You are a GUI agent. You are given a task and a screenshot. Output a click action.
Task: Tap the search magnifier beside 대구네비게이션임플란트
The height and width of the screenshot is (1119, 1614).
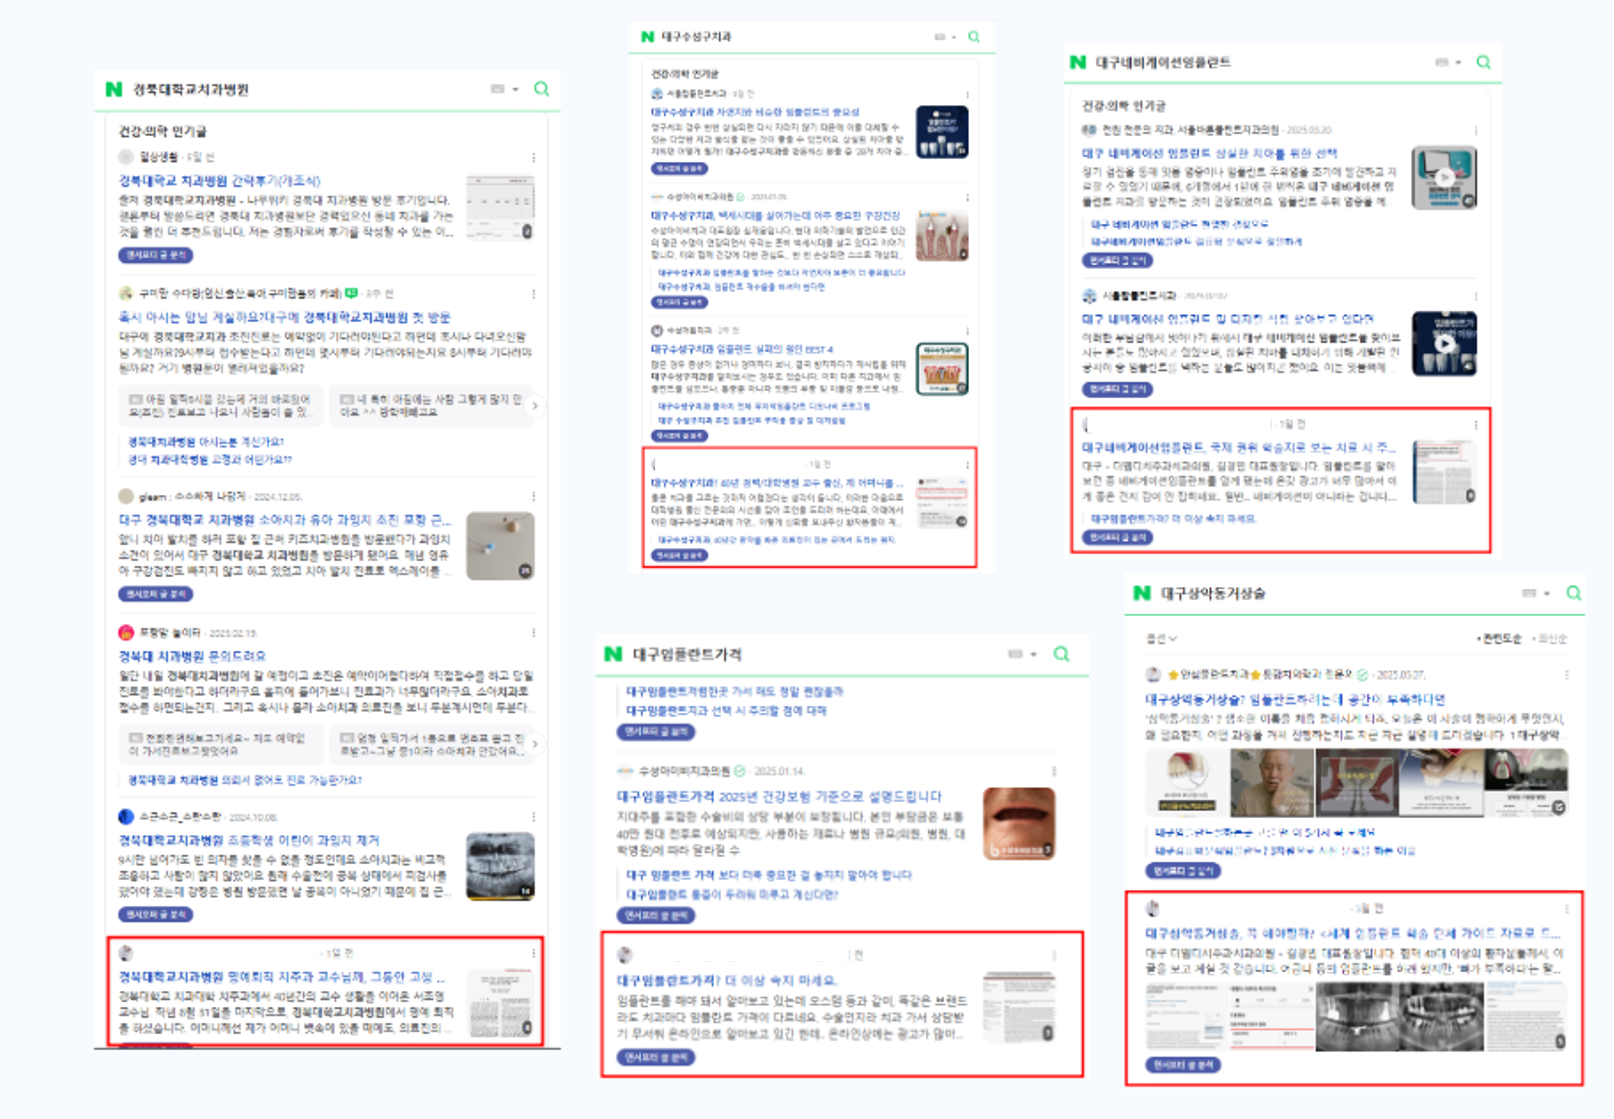point(1484,62)
